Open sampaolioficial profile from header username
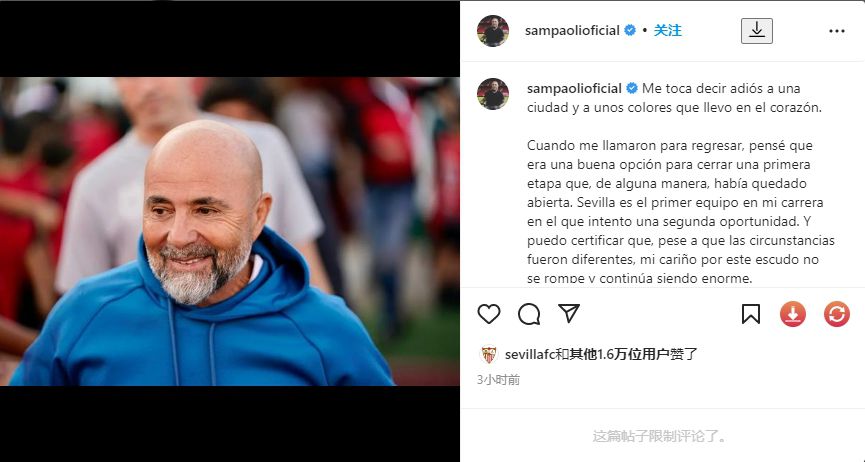Viewport: 865px width, 462px height. [x=572, y=31]
